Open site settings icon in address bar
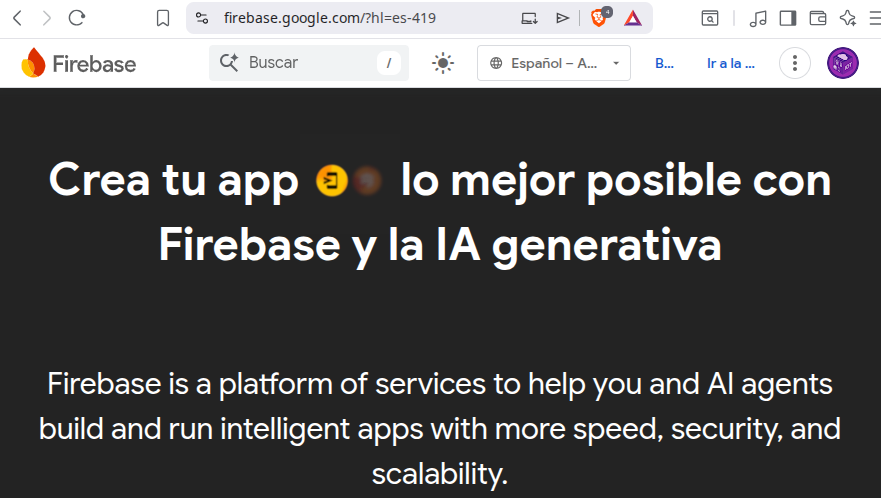 (x=202, y=18)
